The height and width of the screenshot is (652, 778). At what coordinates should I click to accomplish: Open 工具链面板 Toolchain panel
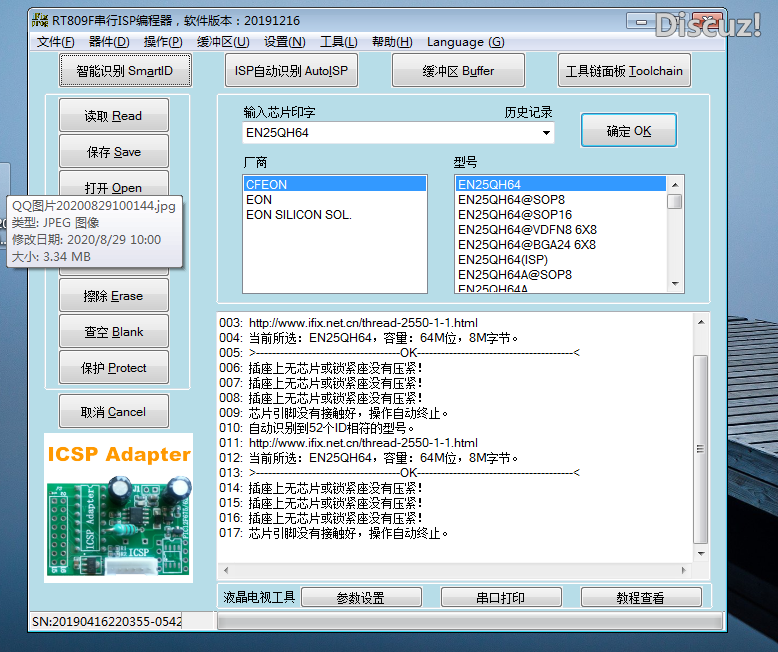pyautogui.click(x=624, y=70)
